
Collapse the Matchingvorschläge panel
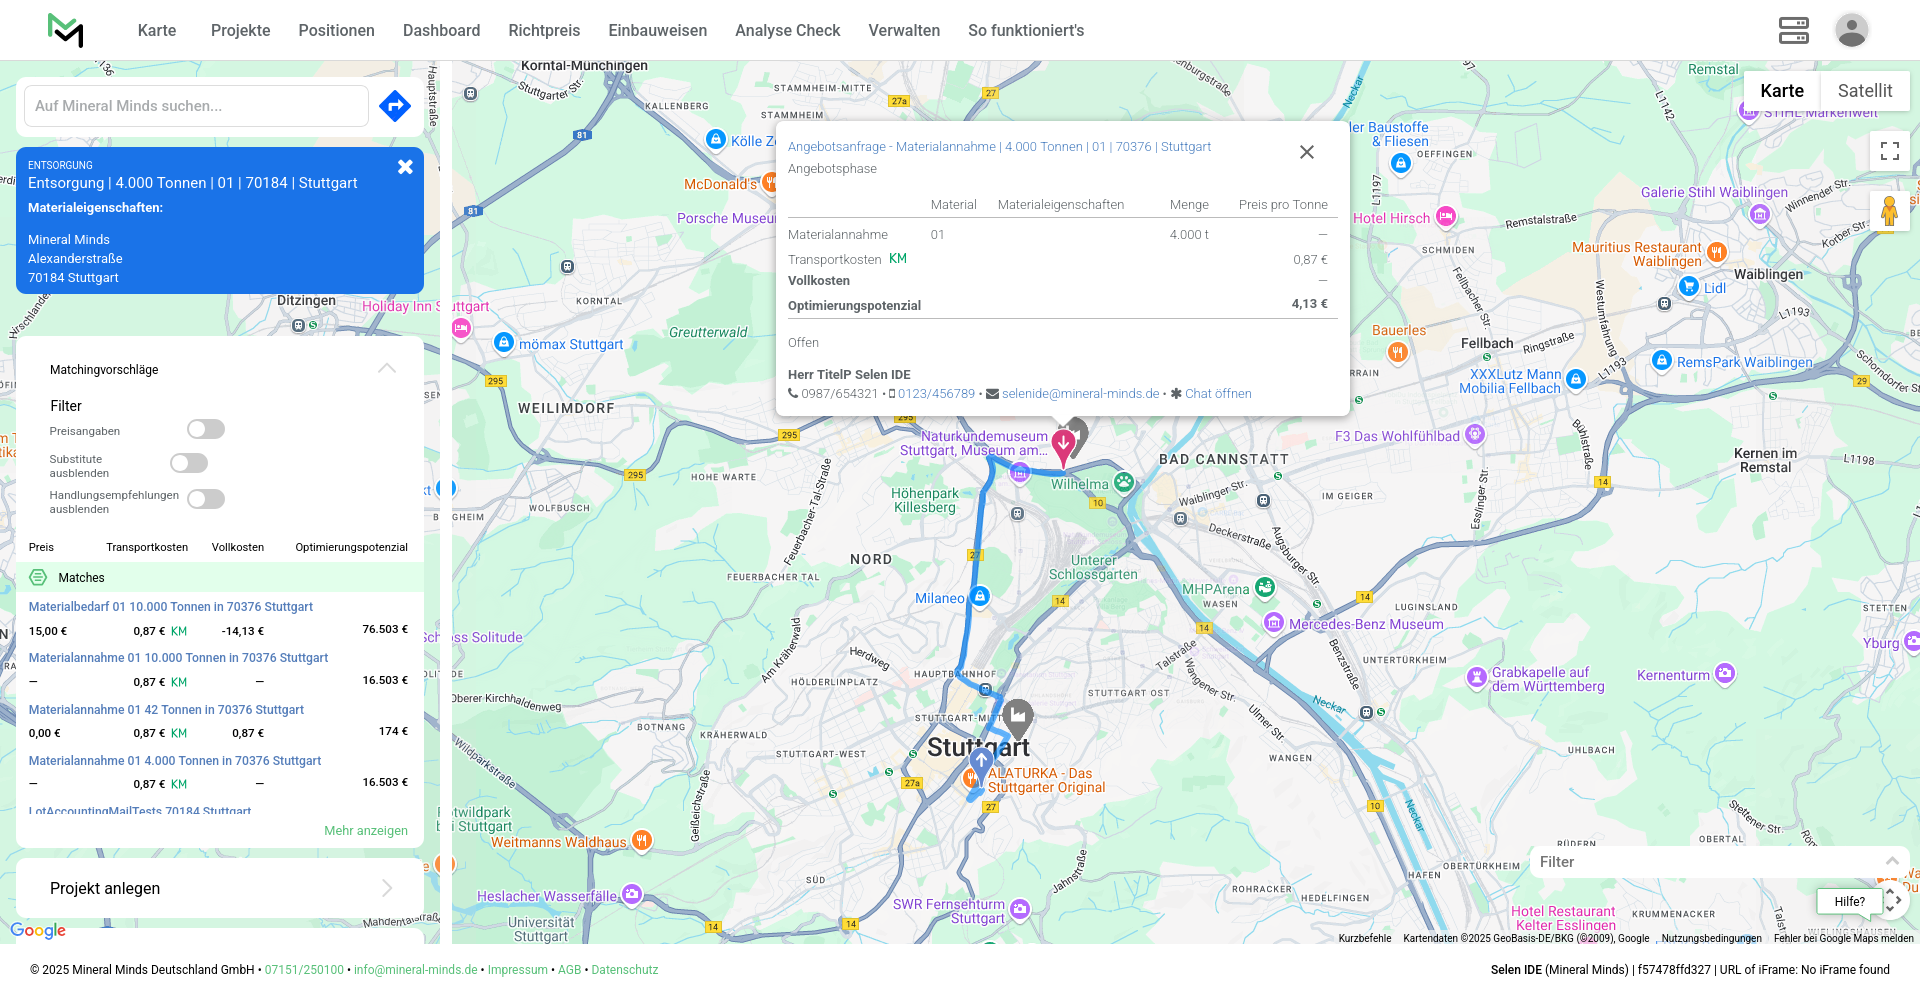[x=387, y=369]
